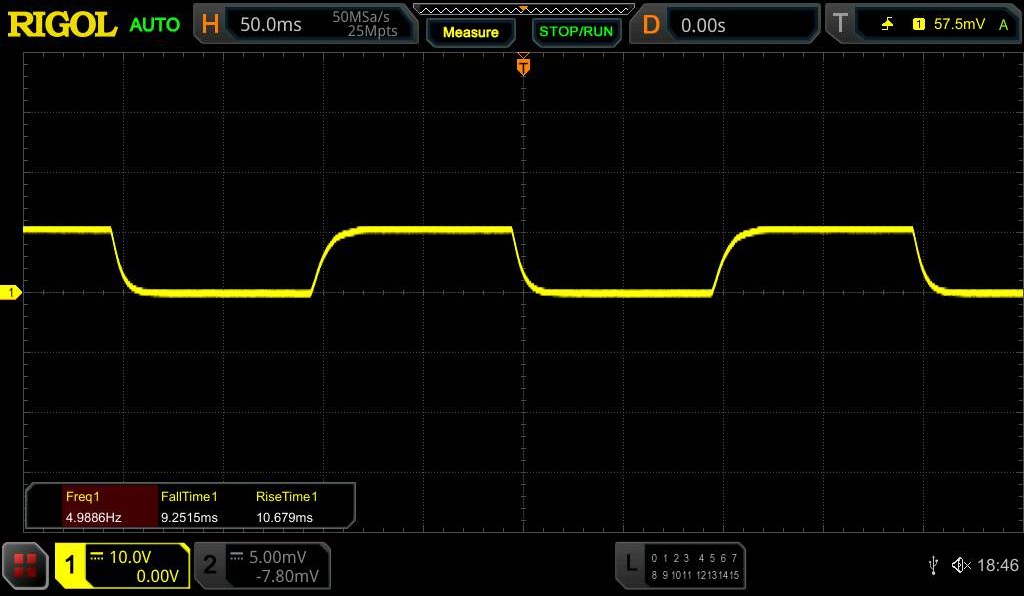Select the channel 1 ground level marker
The height and width of the screenshot is (596, 1024).
coord(12,292)
